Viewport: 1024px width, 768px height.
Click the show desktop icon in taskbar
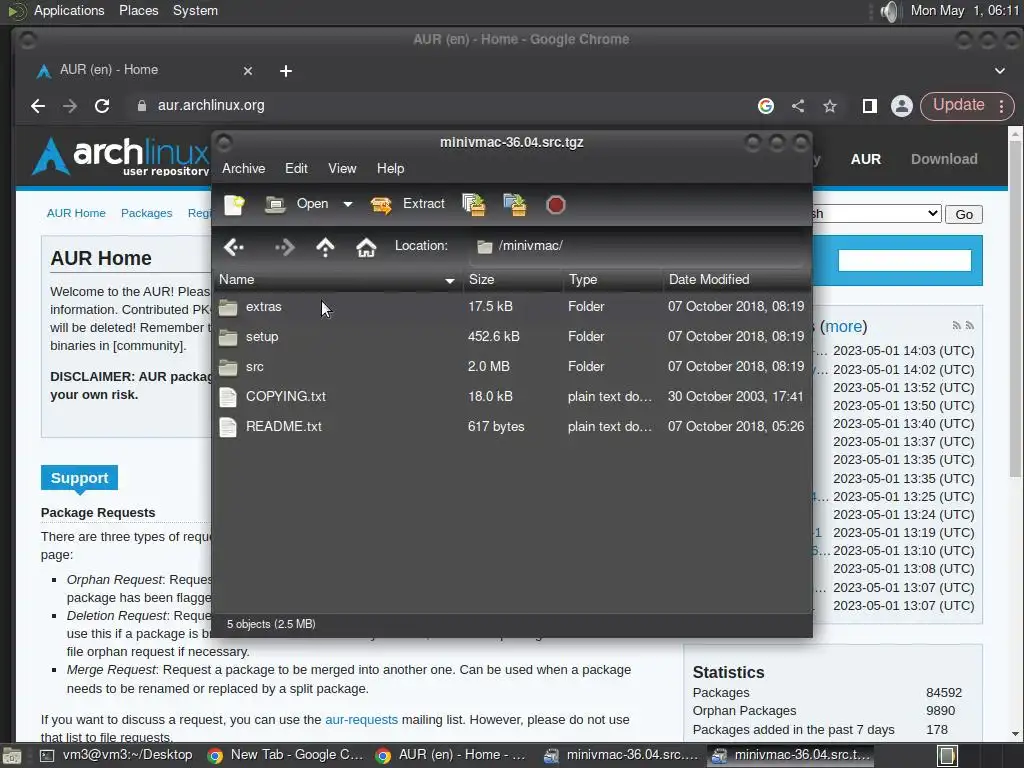pos(12,756)
